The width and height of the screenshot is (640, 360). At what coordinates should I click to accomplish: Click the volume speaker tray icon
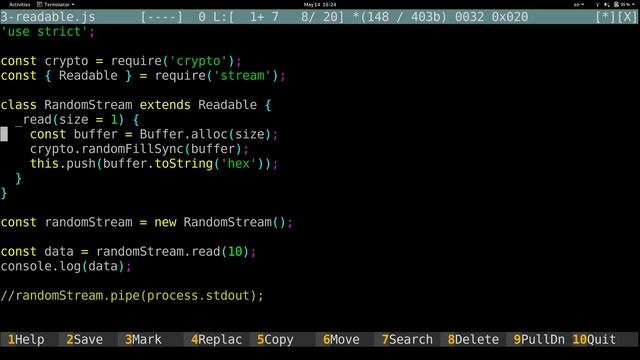pos(607,4)
